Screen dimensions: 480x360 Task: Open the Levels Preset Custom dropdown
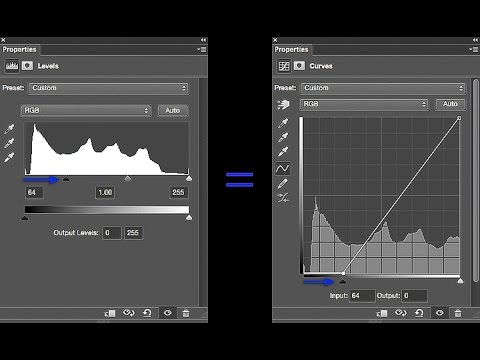(109, 88)
